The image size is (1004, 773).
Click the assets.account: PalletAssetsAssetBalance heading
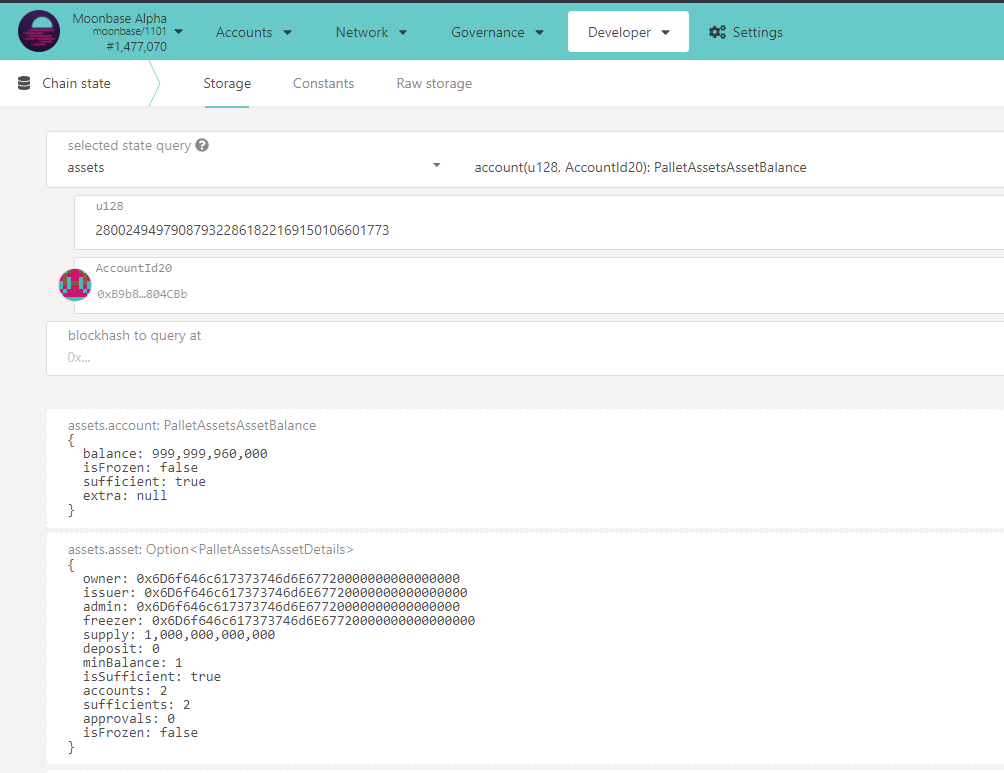click(192, 425)
